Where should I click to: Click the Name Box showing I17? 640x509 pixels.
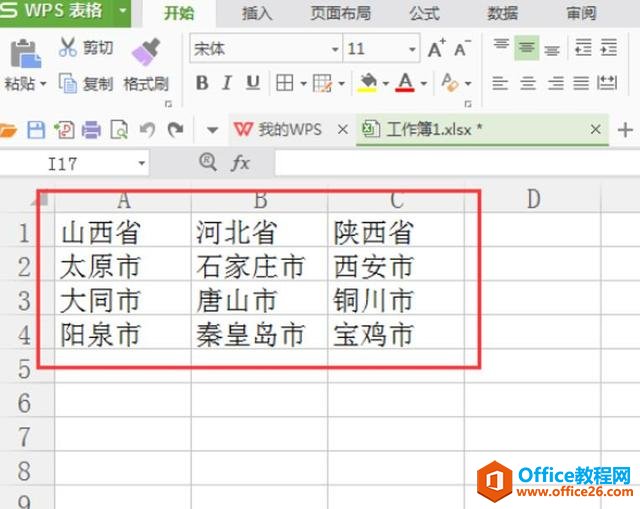[x=73, y=164]
